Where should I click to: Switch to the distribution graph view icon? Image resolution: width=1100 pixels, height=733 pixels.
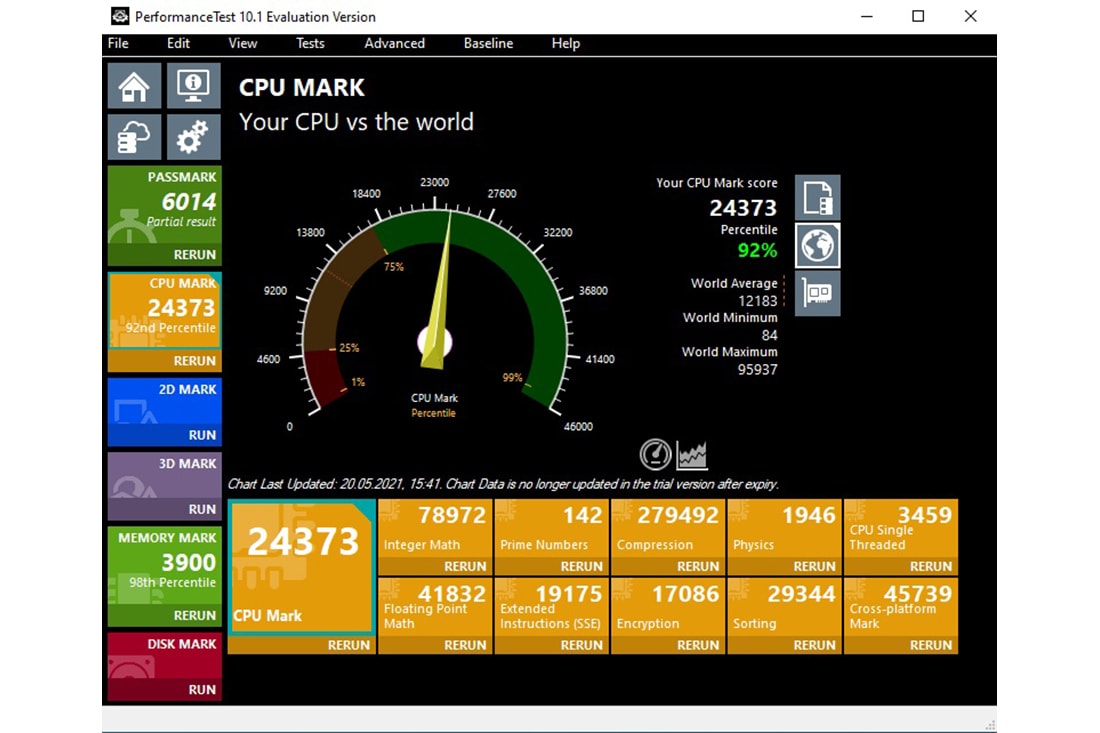pos(692,455)
